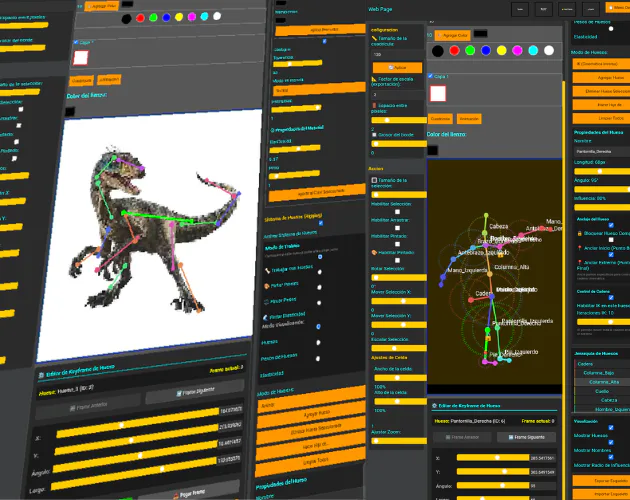Click the Ajustar Zoom slider

[x=399, y=441]
